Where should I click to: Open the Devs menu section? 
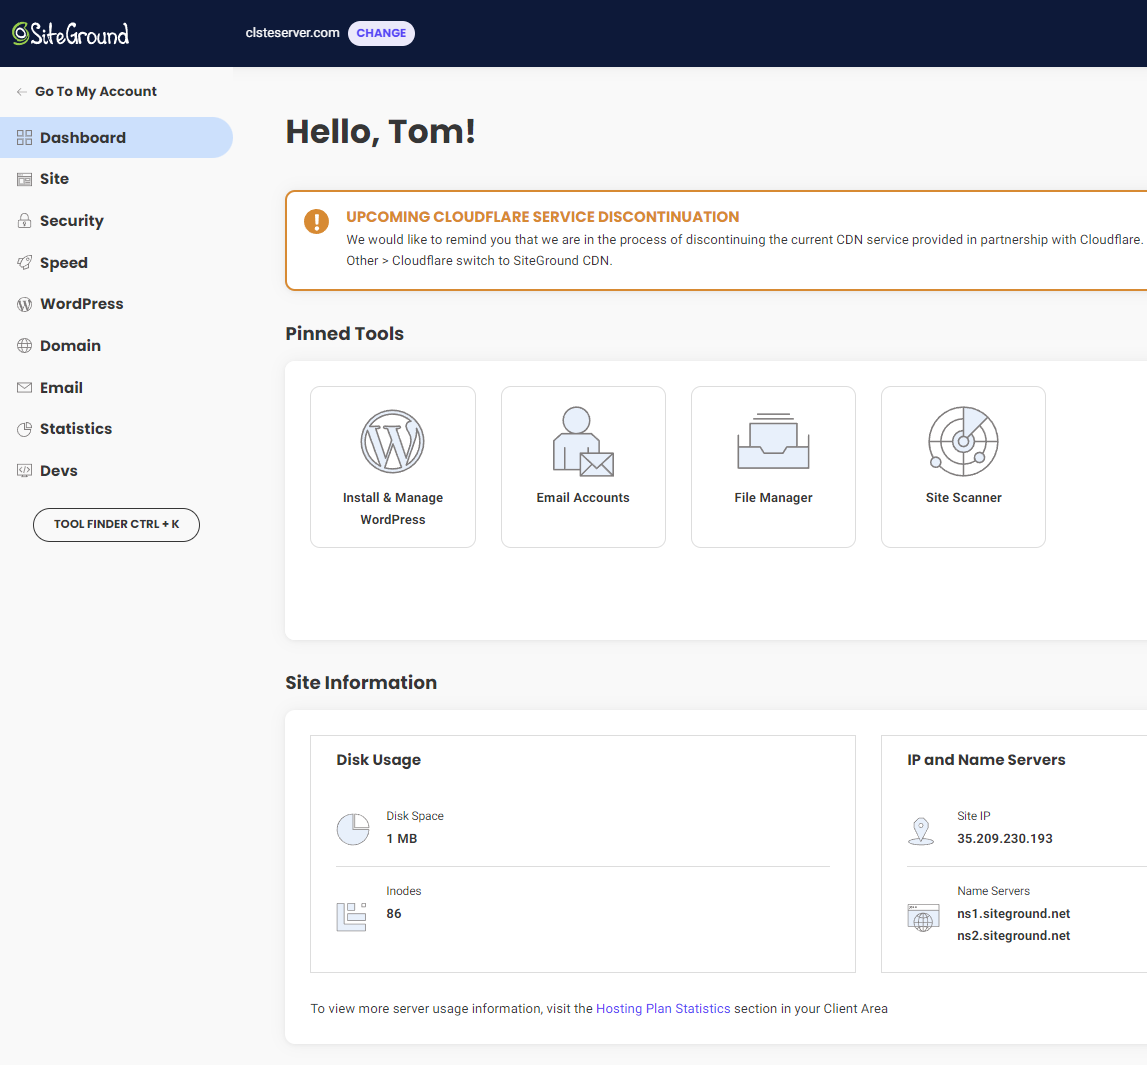(59, 470)
